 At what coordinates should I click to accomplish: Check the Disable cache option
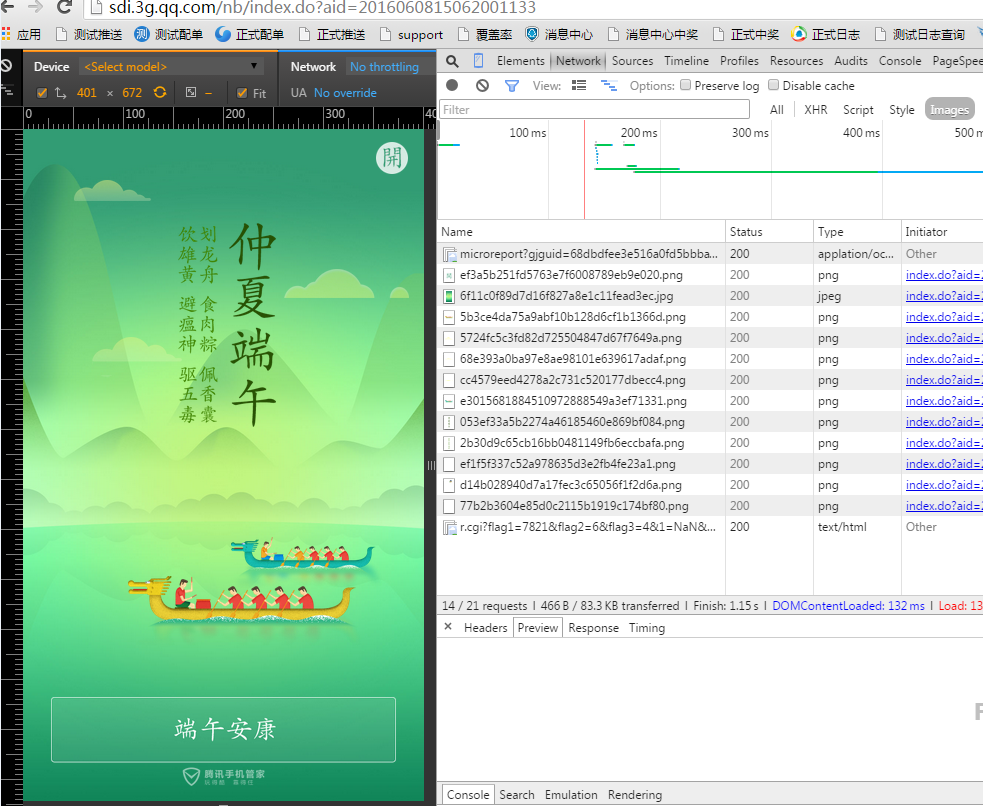click(774, 86)
